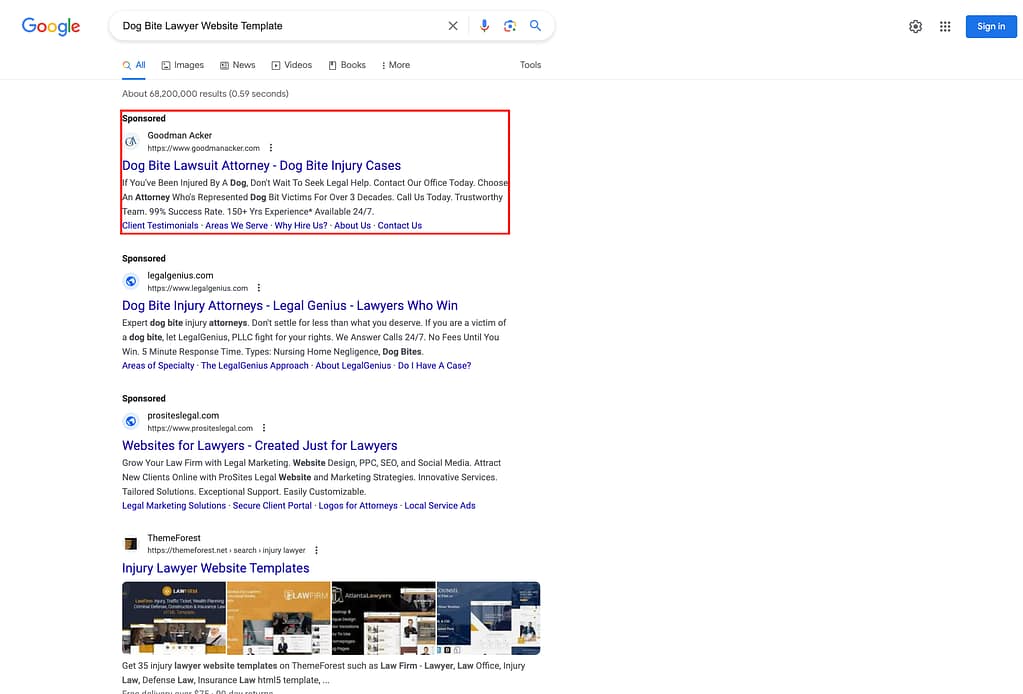1023x694 pixels.
Task: Open the Logos for Attorneys sitelink
Action: pos(358,506)
